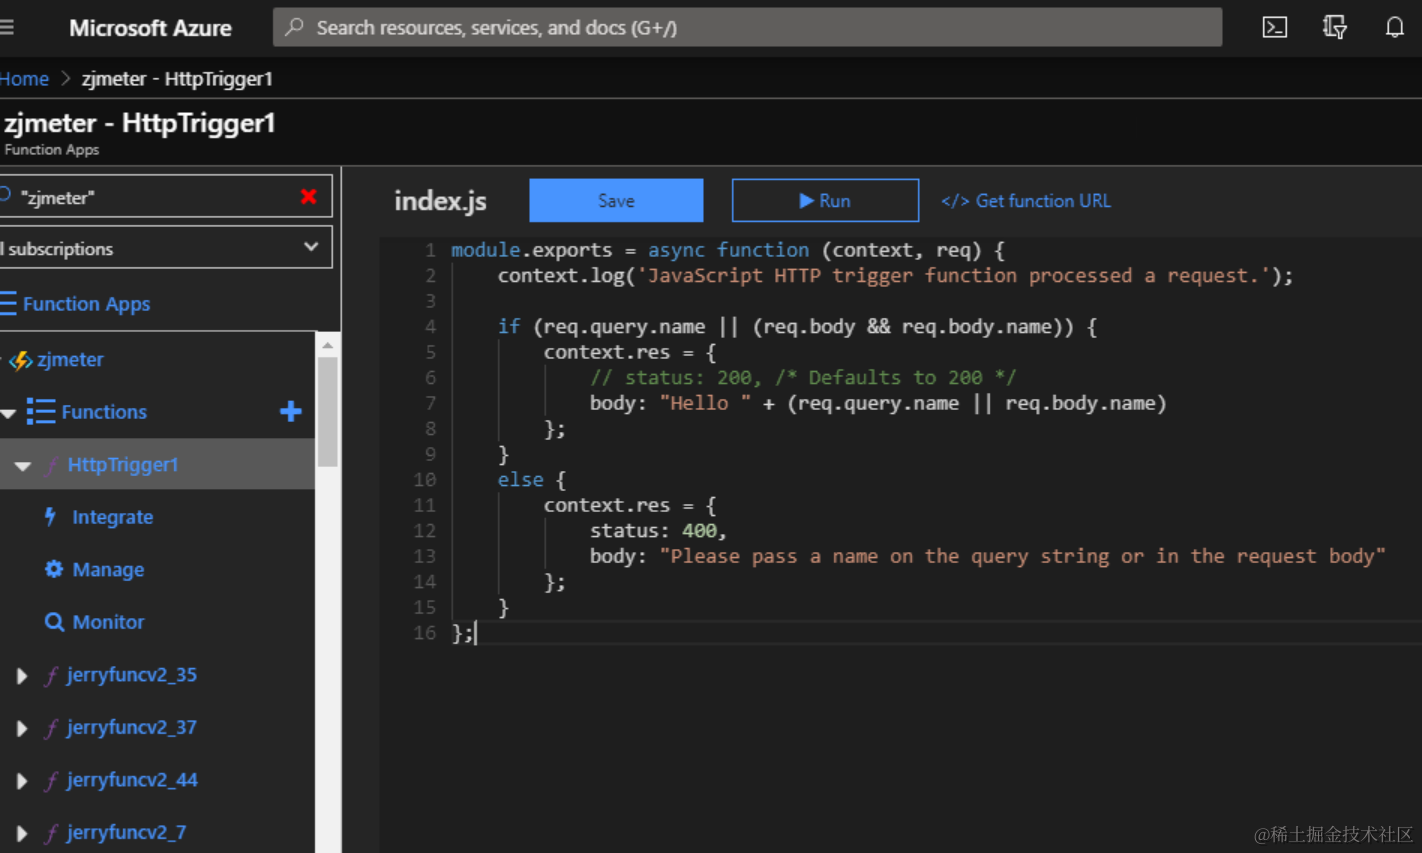Click the Integrate lightning icon
This screenshot has height=853, width=1422.
pos(50,517)
